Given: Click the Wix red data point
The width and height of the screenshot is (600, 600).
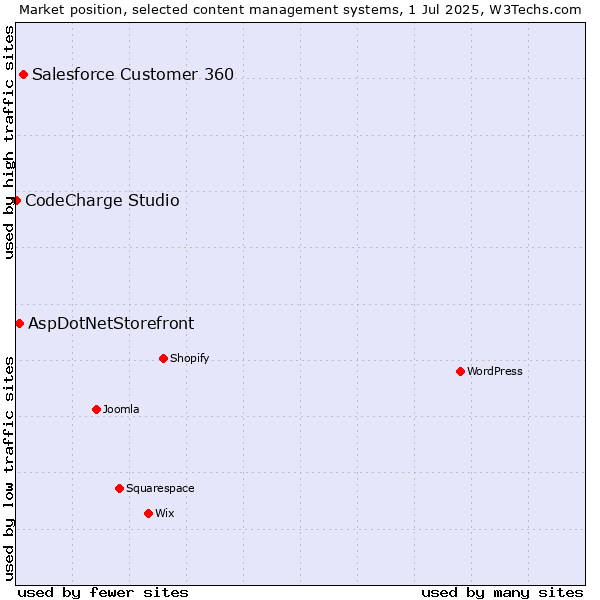Looking at the screenshot, I should coord(148,514).
